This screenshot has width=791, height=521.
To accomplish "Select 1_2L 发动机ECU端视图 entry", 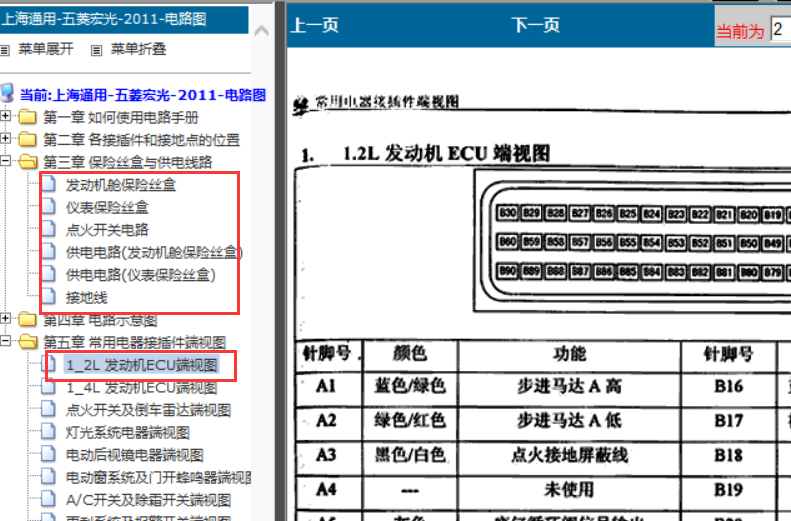I will tap(142, 365).
